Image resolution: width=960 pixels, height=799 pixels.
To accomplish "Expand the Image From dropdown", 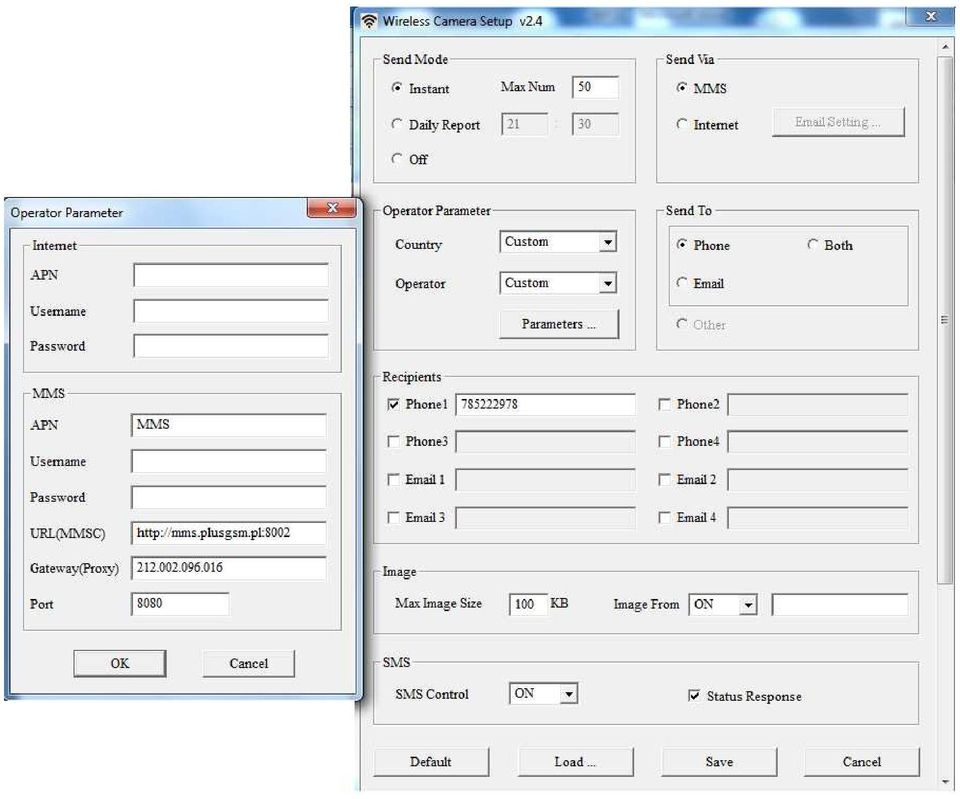I will (722, 605).
